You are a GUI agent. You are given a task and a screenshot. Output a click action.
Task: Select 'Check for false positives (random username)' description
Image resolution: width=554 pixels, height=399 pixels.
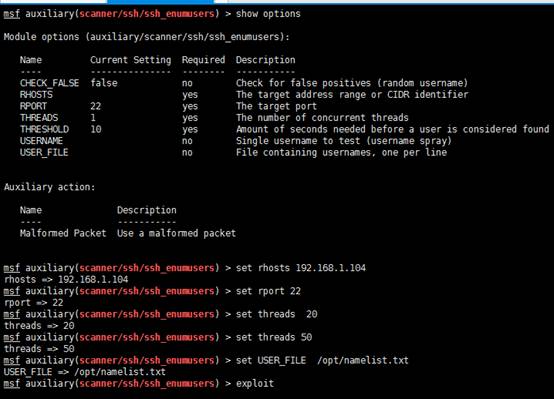click(x=352, y=83)
